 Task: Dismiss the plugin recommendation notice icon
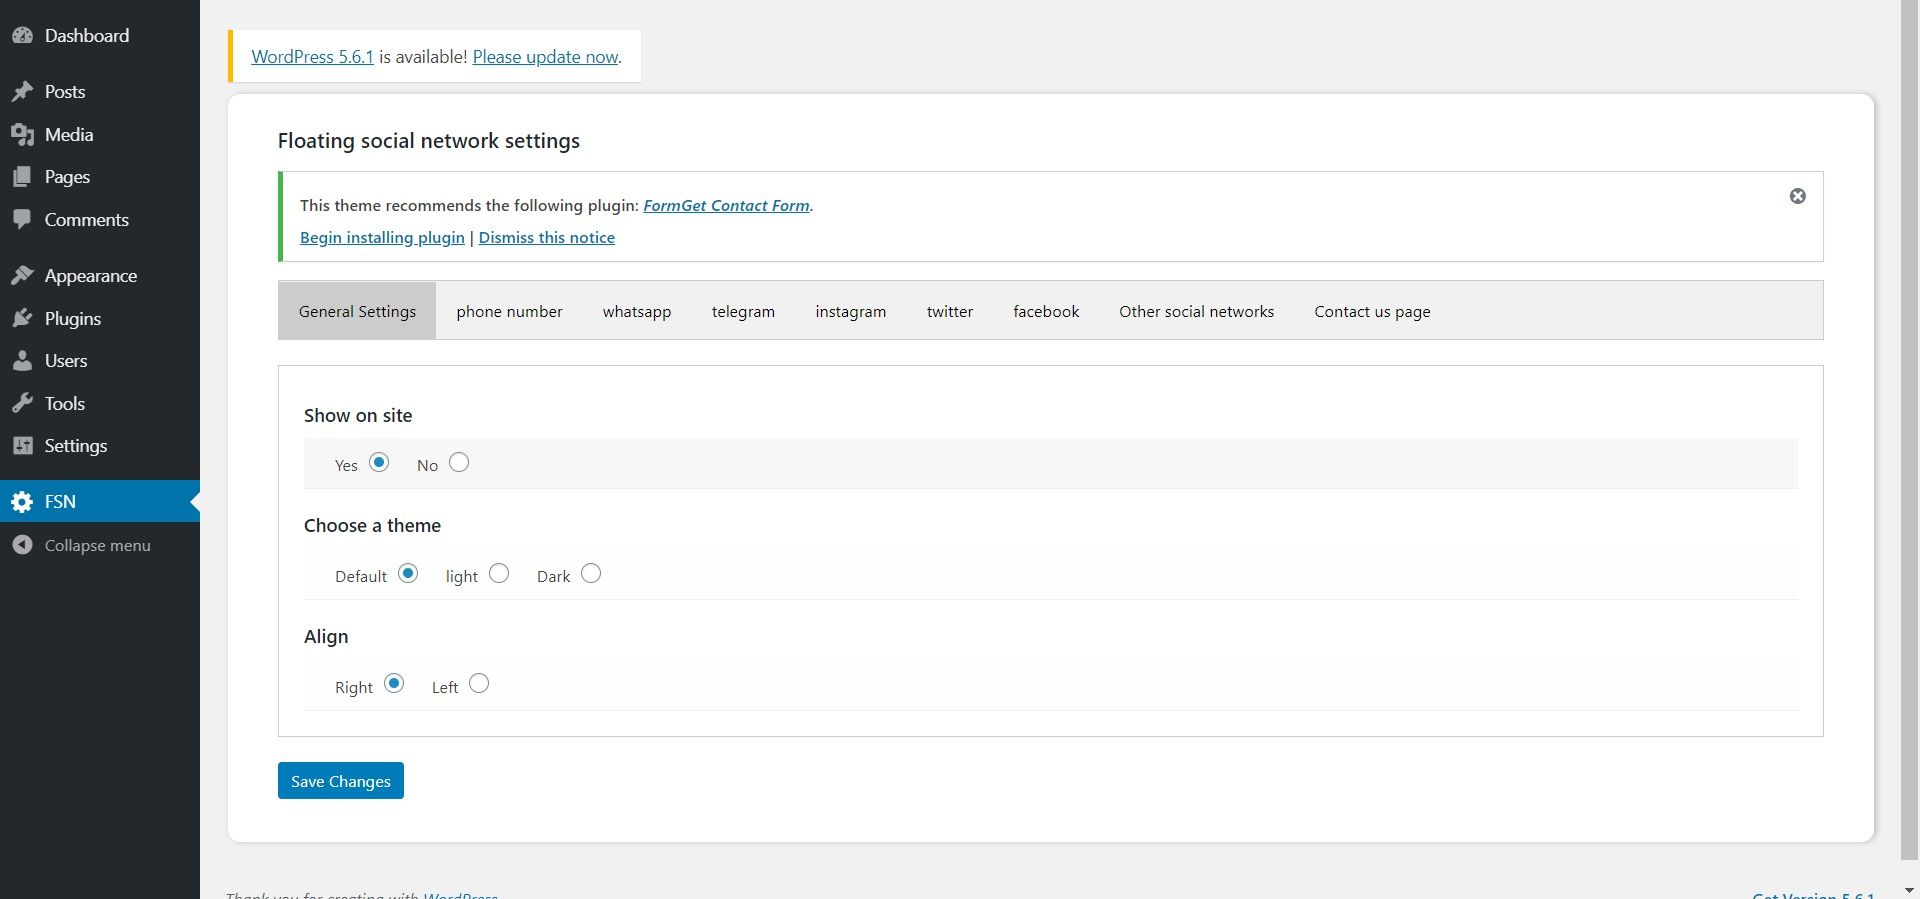click(x=1797, y=196)
